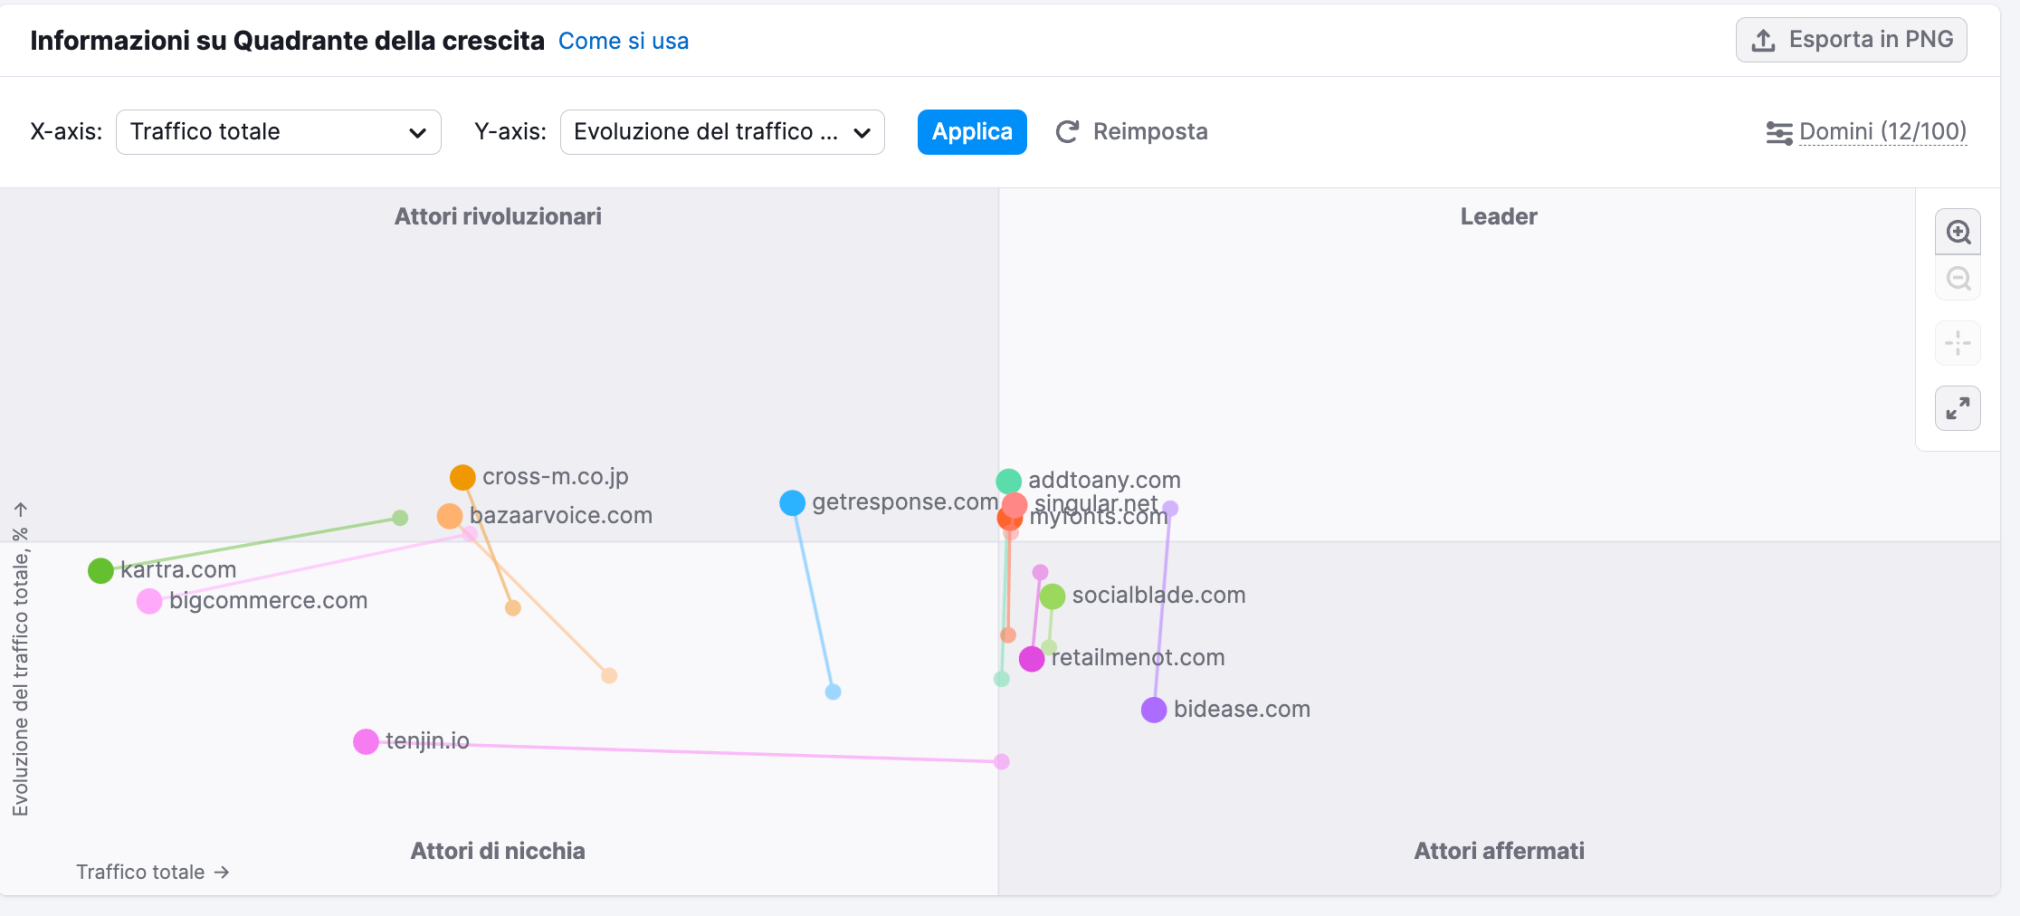Screen dimensions: 2020x916
Task: Select the bigcommerce.com pink data point
Action: (x=149, y=601)
